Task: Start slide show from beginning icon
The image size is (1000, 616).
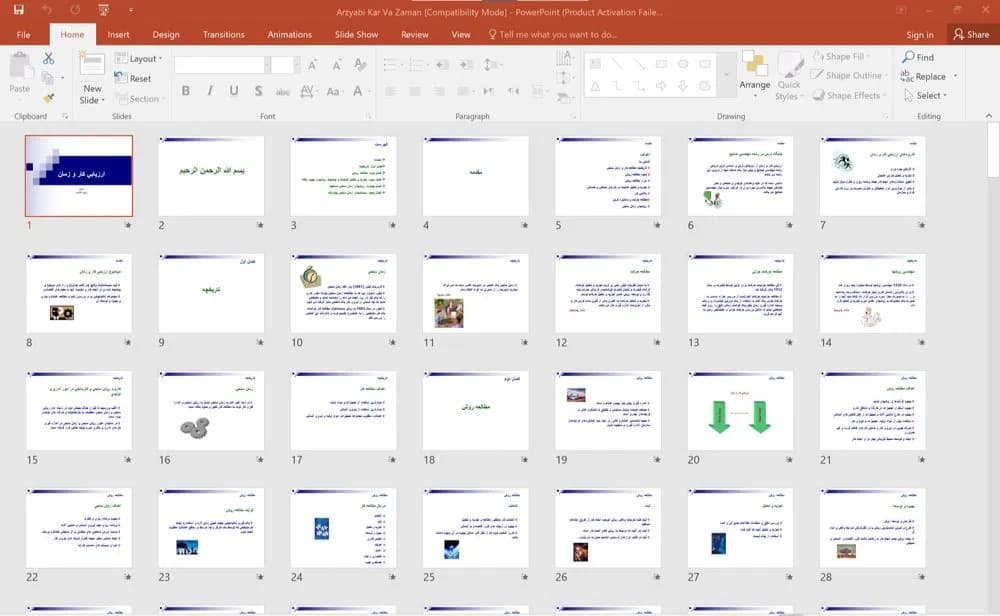Action: 103,10
